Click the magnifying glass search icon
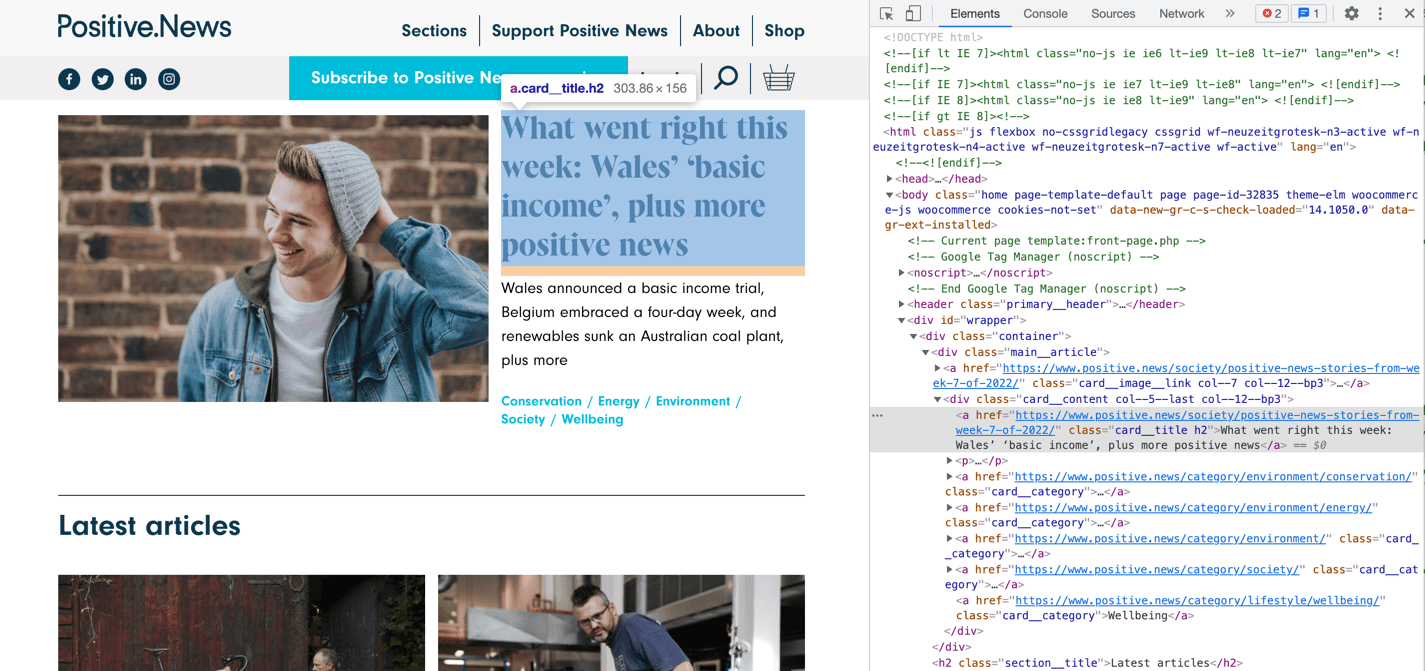This screenshot has width=1425, height=671. pos(726,78)
